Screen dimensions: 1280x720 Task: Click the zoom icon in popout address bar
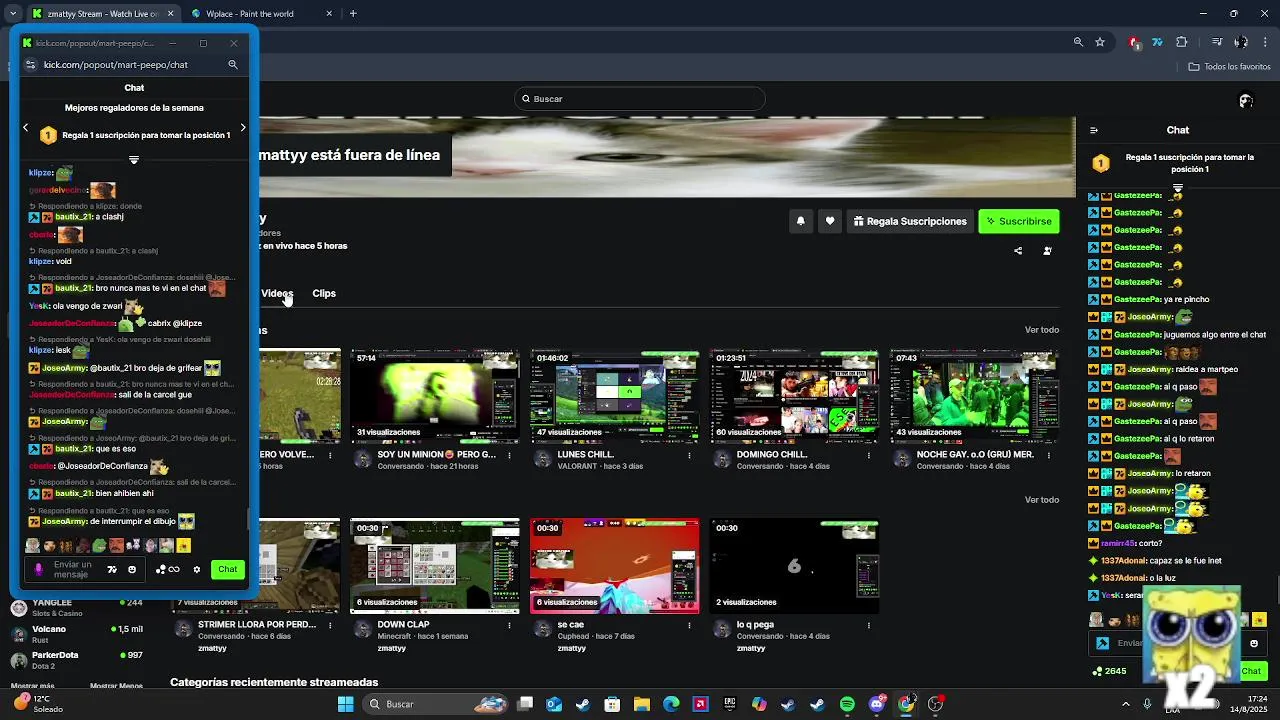coord(233,65)
